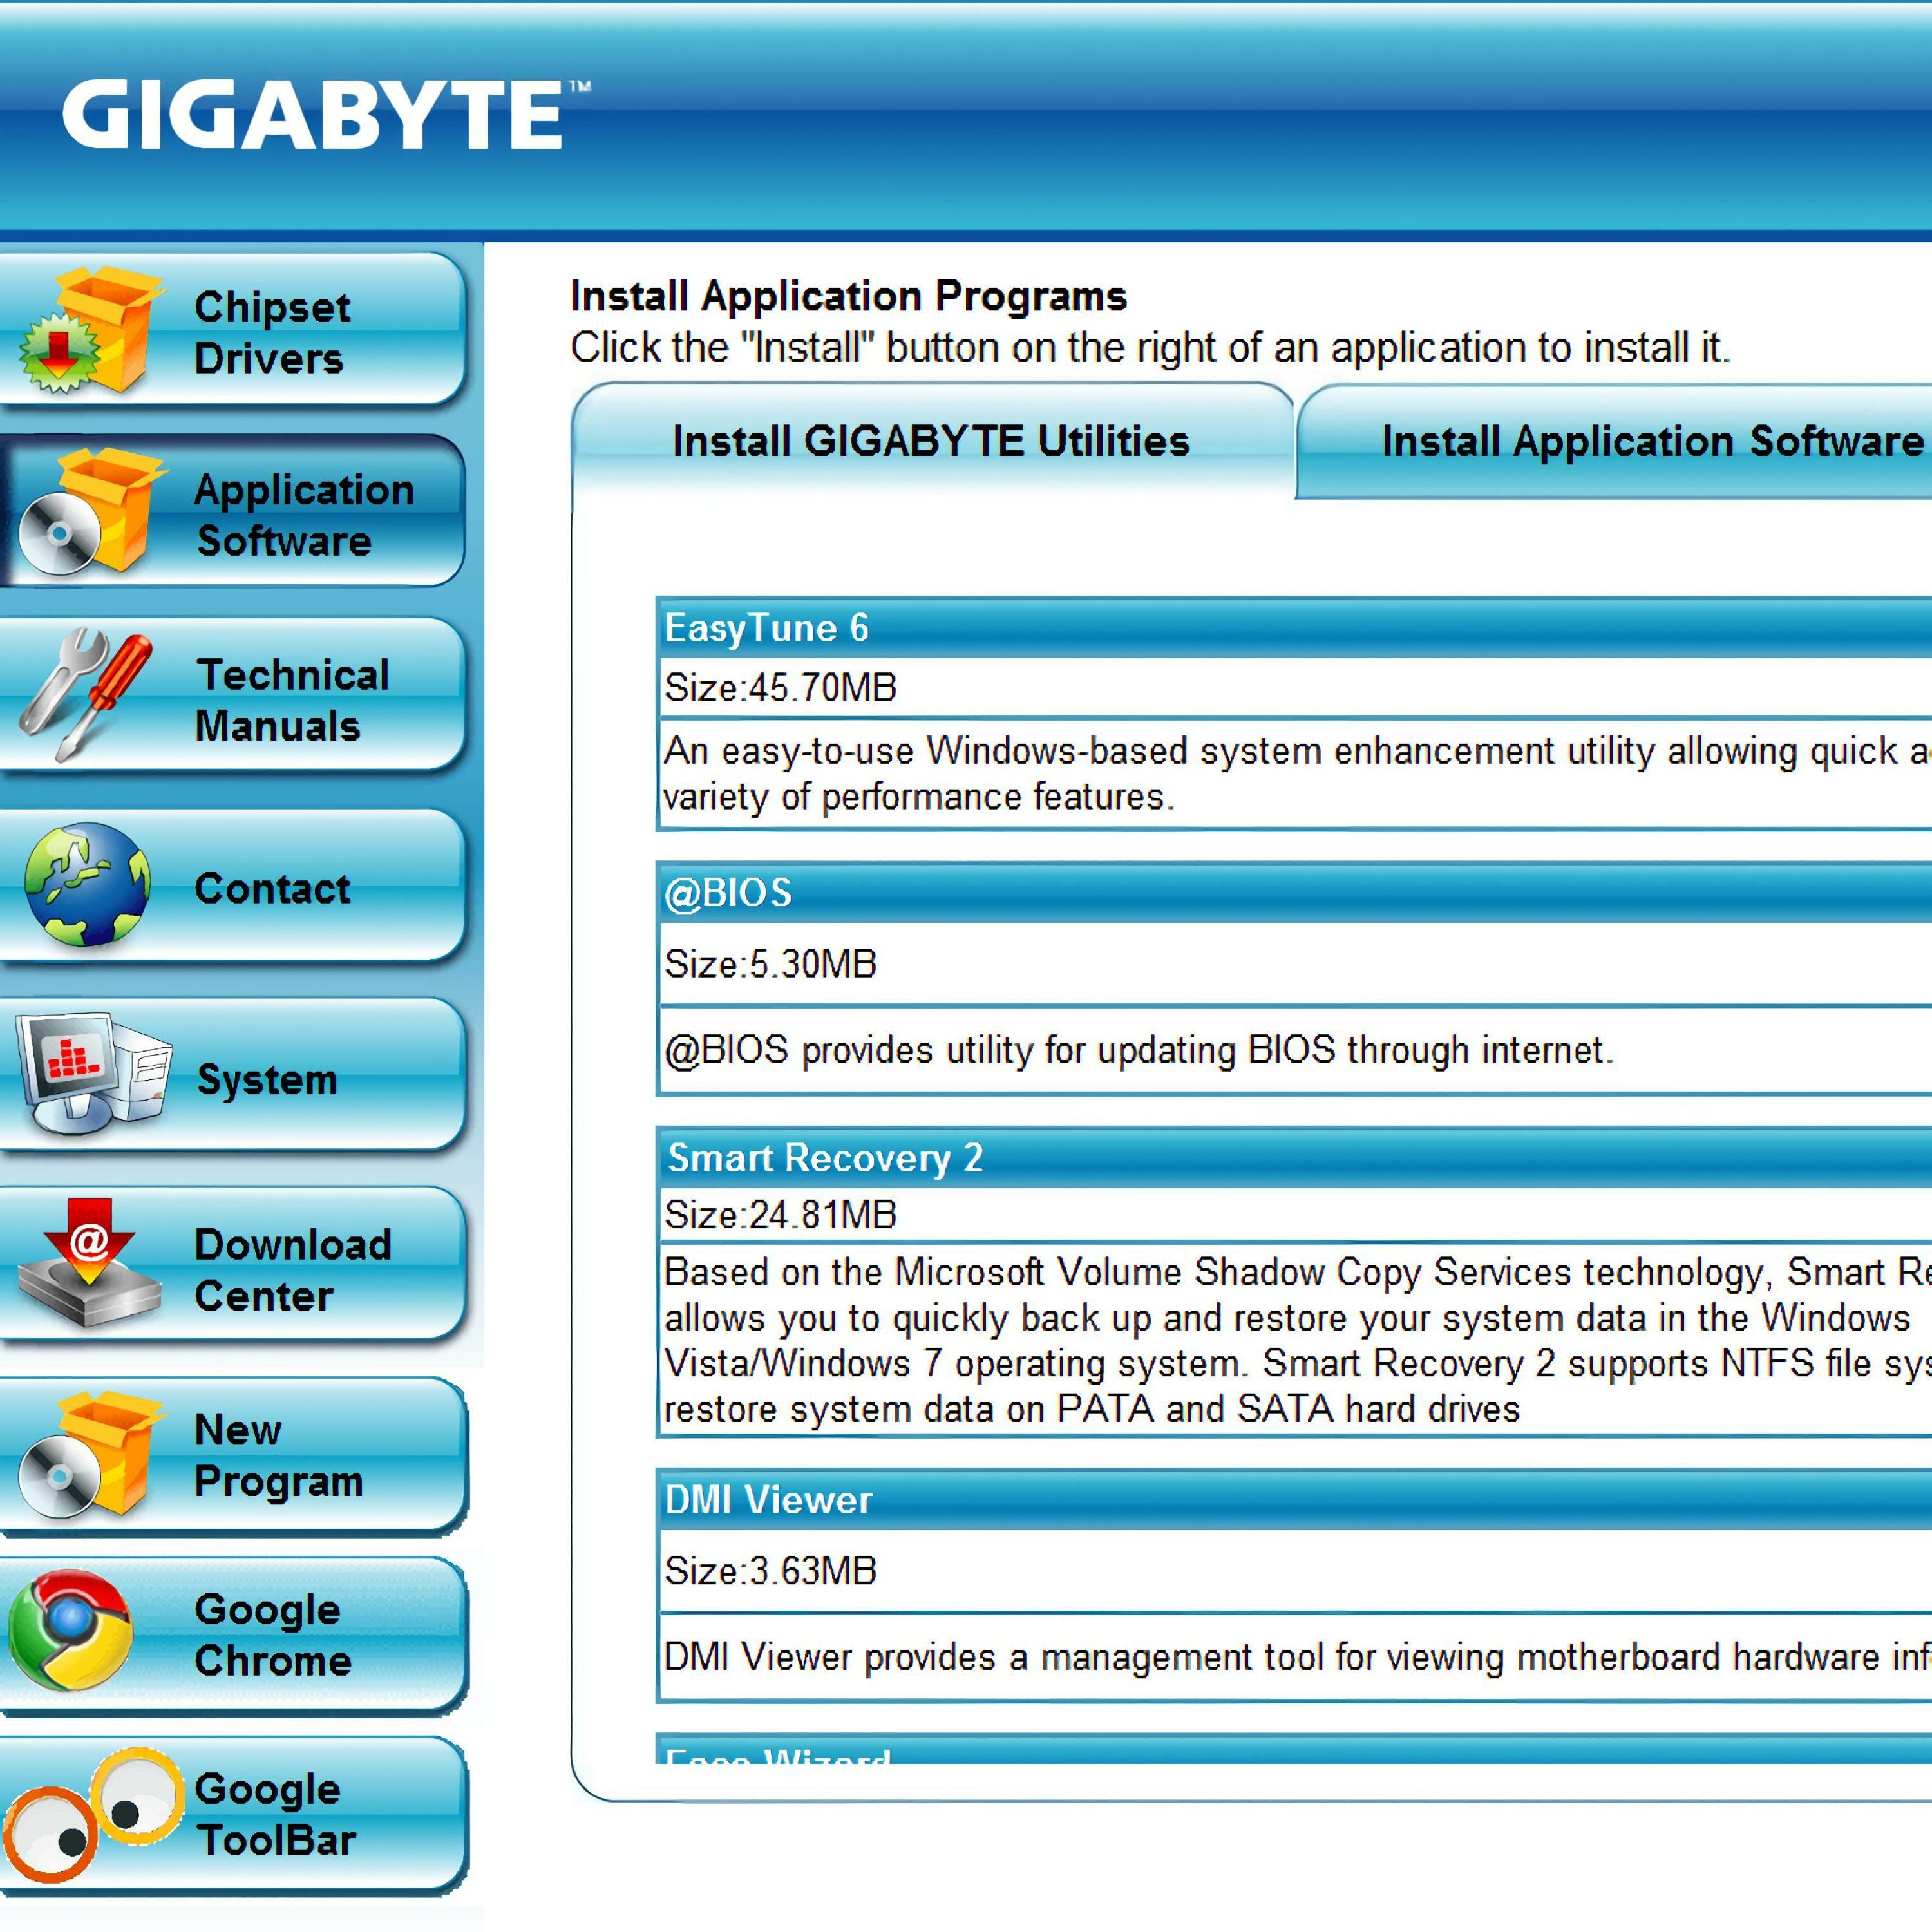This screenshot has height=1932, width=1932.
Task: Click the Chipset Drivers box icon
Action: [92, 329]
